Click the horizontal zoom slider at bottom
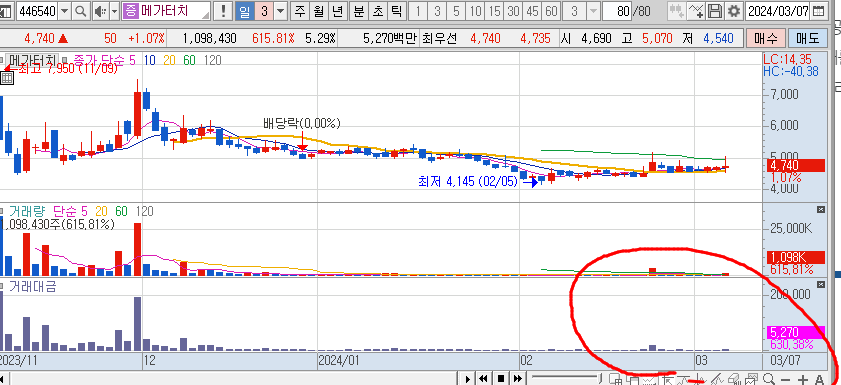 [566, 378]
